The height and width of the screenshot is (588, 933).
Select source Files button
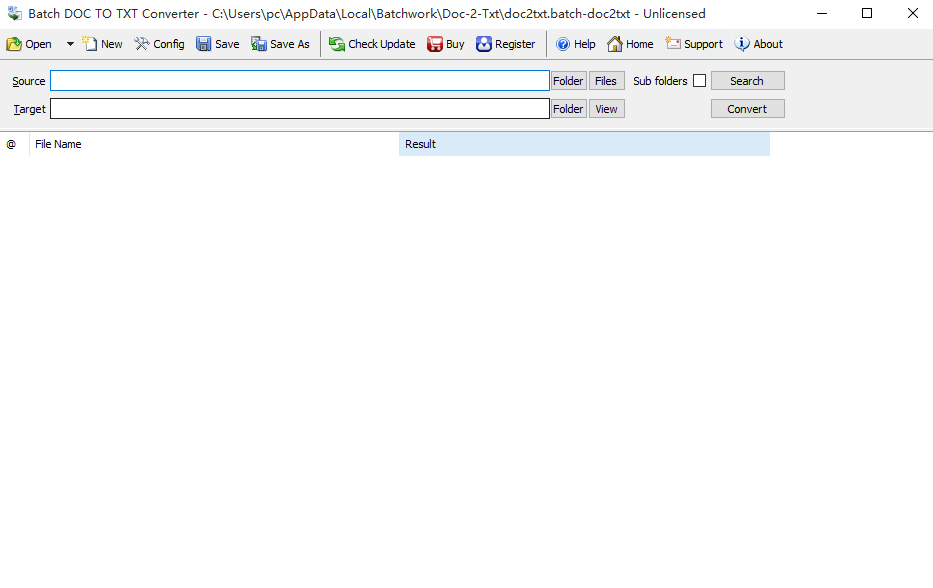point(606,81)
